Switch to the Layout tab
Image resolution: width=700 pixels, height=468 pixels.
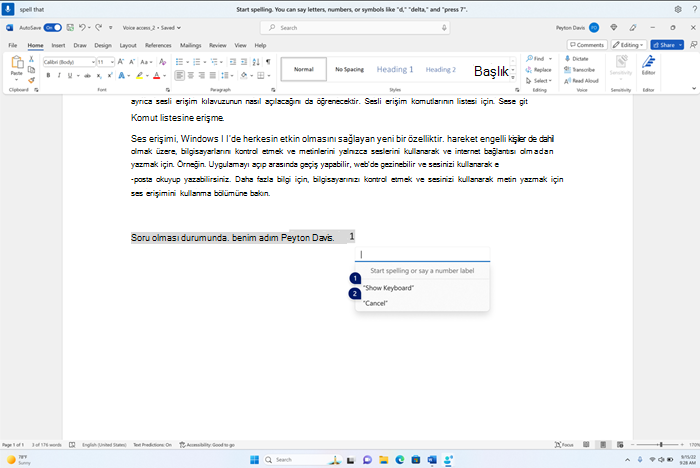(x=128, y=45)
